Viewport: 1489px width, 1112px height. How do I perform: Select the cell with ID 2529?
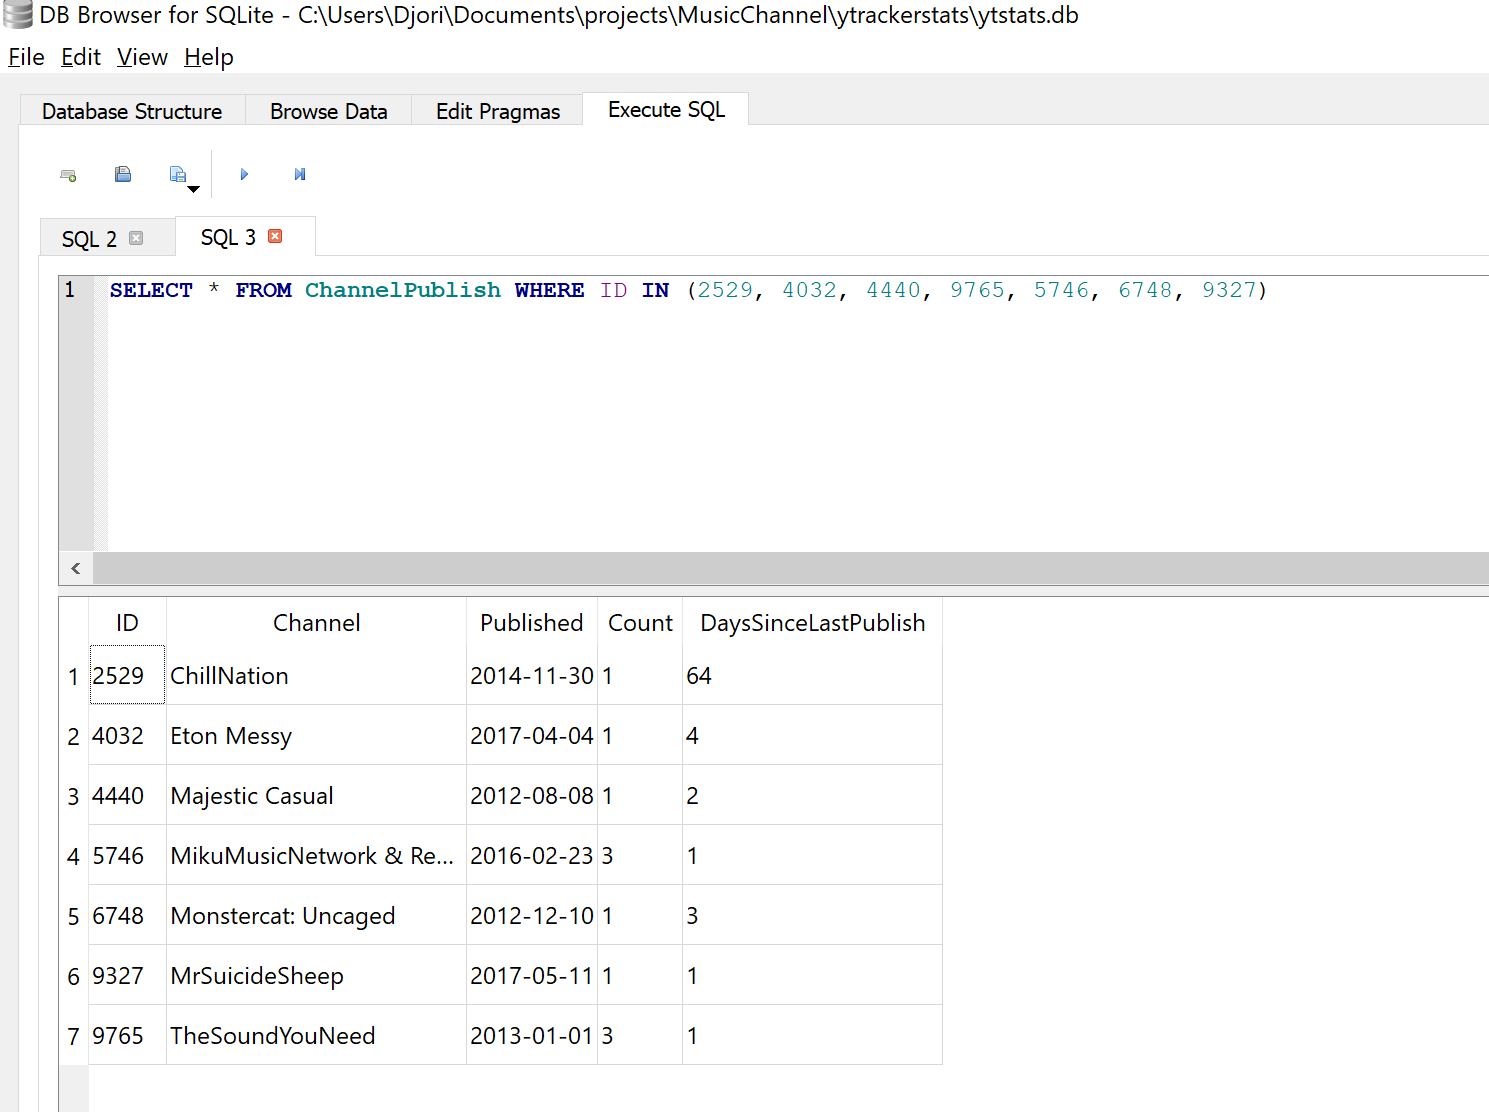(x=127, y=676)
